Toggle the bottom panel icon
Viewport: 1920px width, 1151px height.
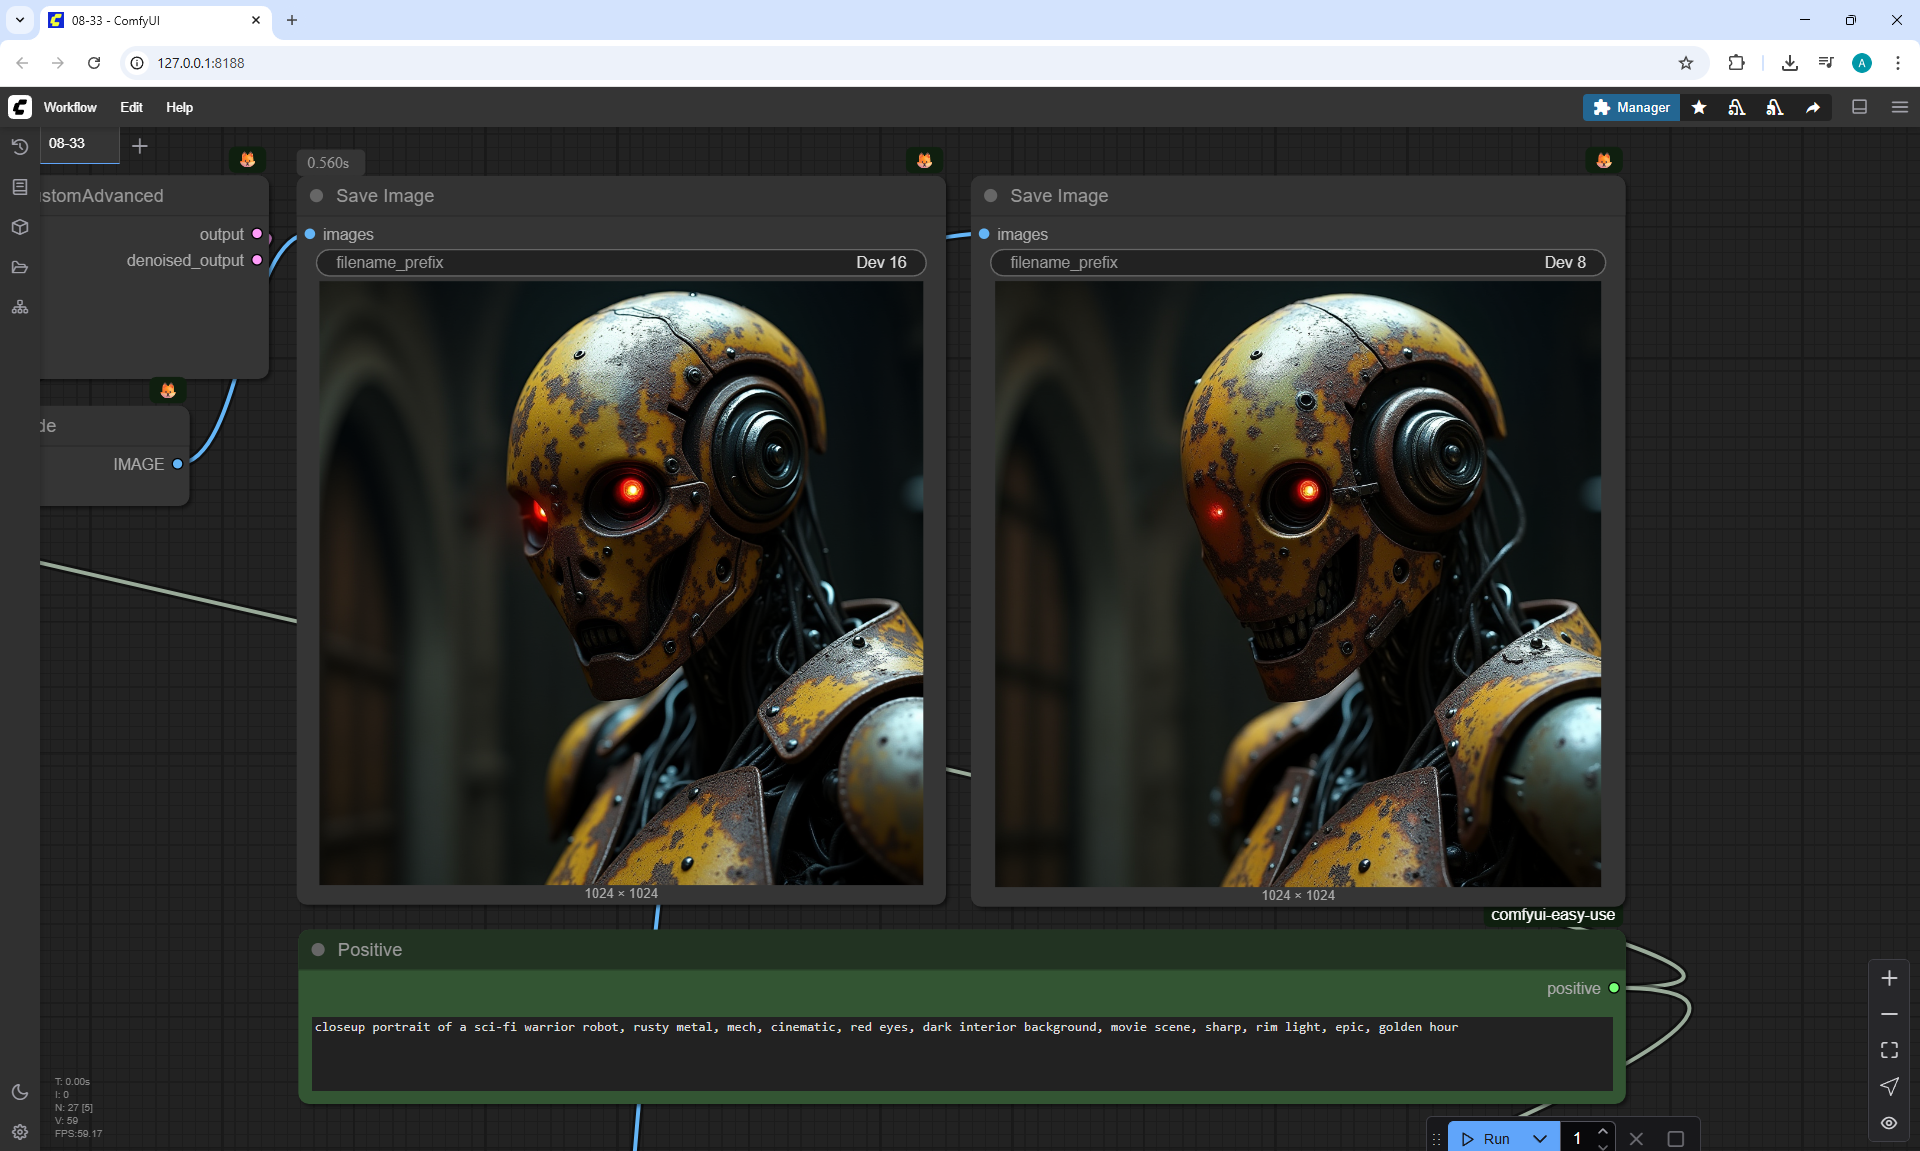1860,107
